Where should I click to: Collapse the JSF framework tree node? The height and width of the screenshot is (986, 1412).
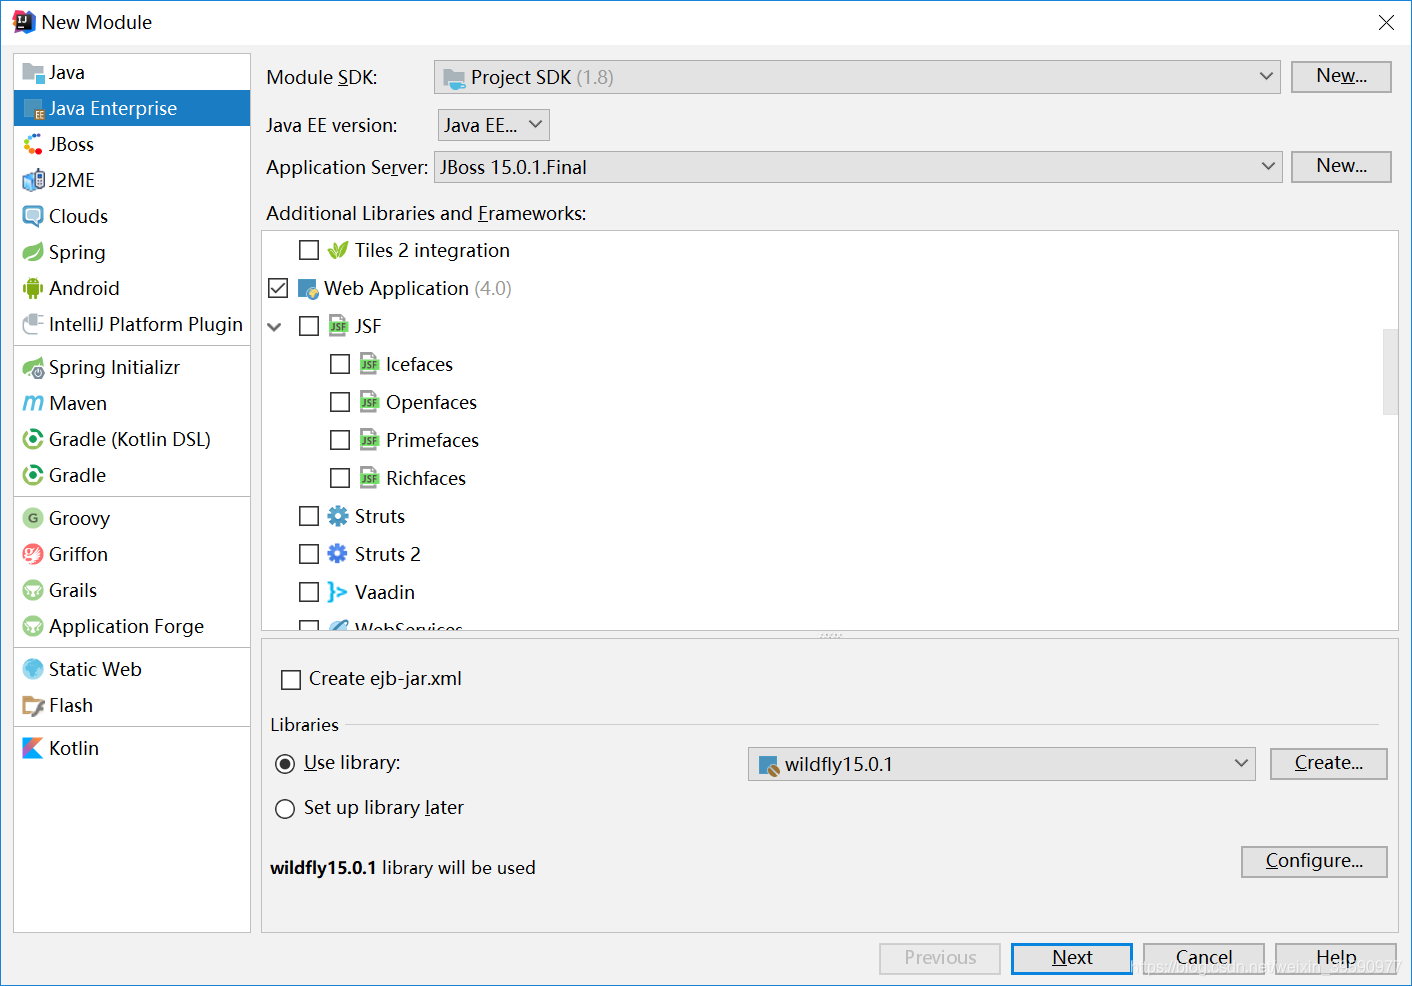274,325
